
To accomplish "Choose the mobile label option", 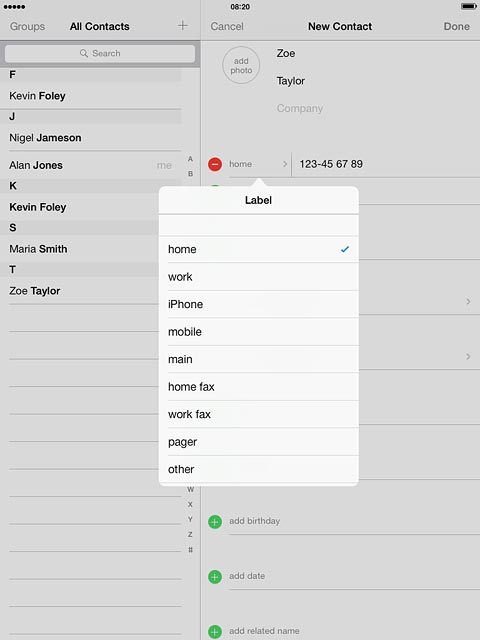I will click(x=259, y=332).
